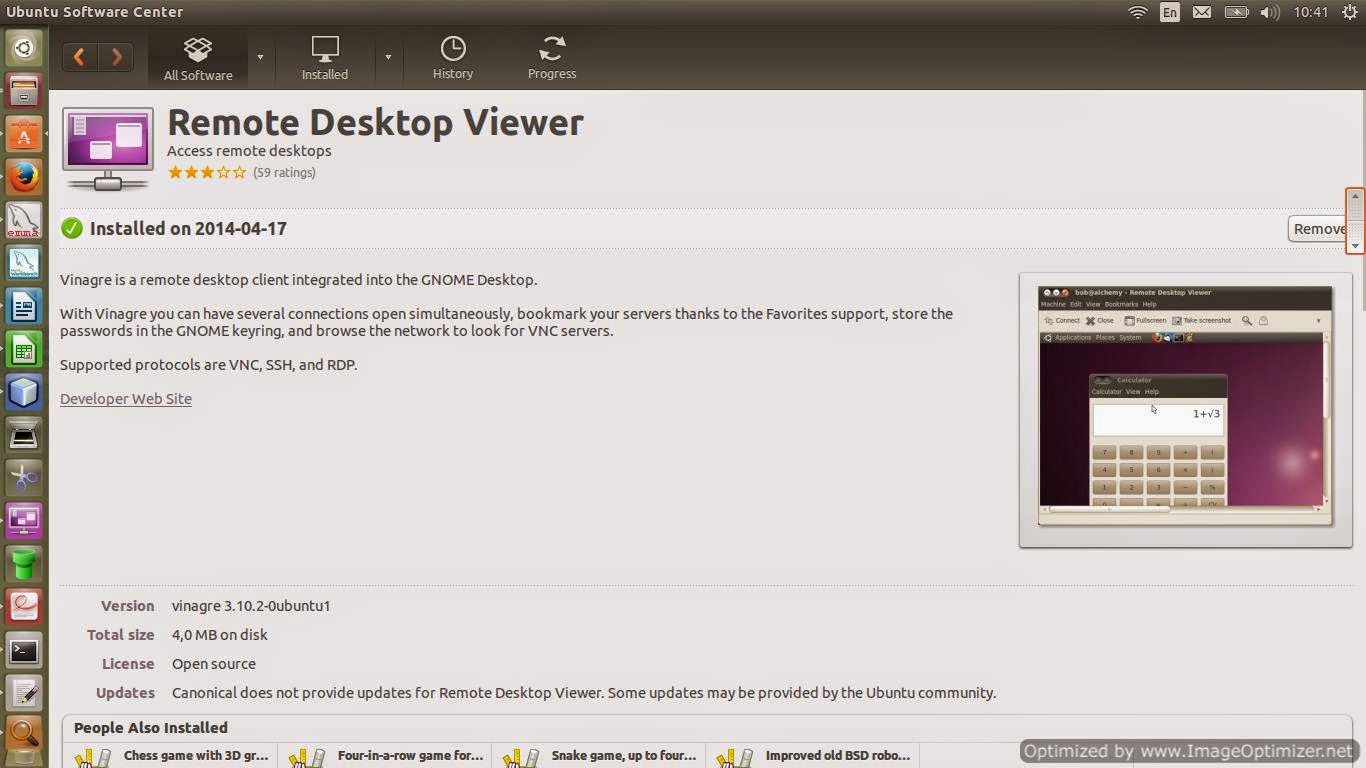The image size is (1366, 768).
Task: Open the green pipe app in dock
Action: coord(24,564)
